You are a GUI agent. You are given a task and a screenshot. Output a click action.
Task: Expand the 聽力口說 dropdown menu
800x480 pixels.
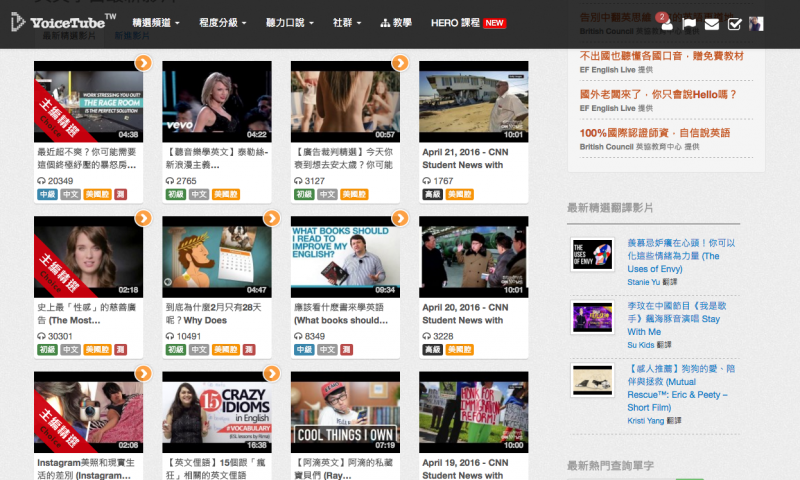pos(290,23)
